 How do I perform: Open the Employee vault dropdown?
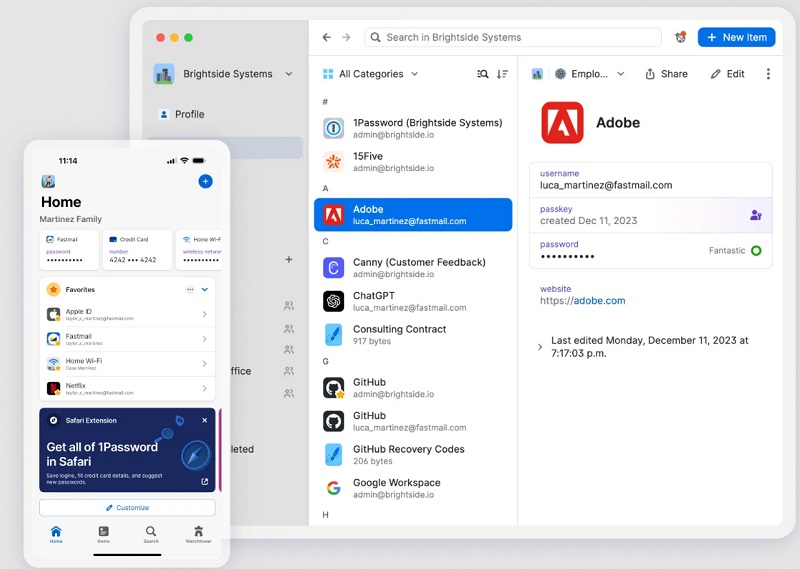pyautogui.click(x=589, y=74)
